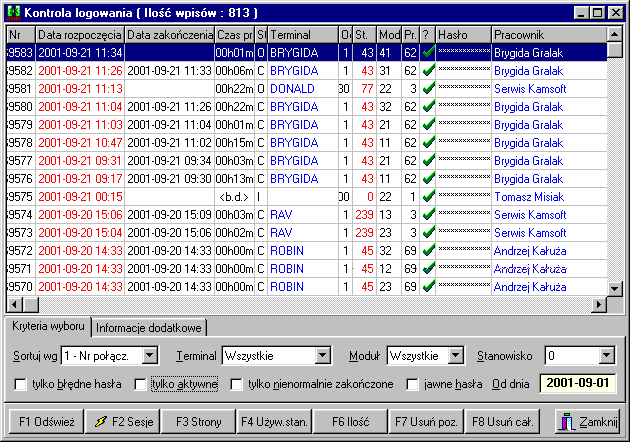The width and height of the screenshot is (630, 442).
Task: Click the green checkmark in row 9575
Action: tap(427, 196)
